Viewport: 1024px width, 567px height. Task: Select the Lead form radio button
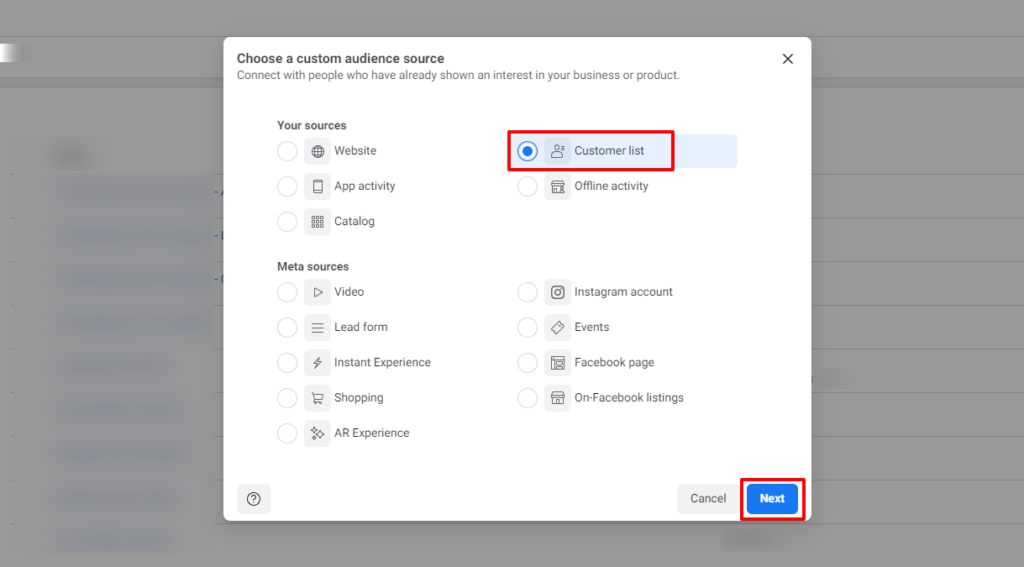click(x=287, y=328)
